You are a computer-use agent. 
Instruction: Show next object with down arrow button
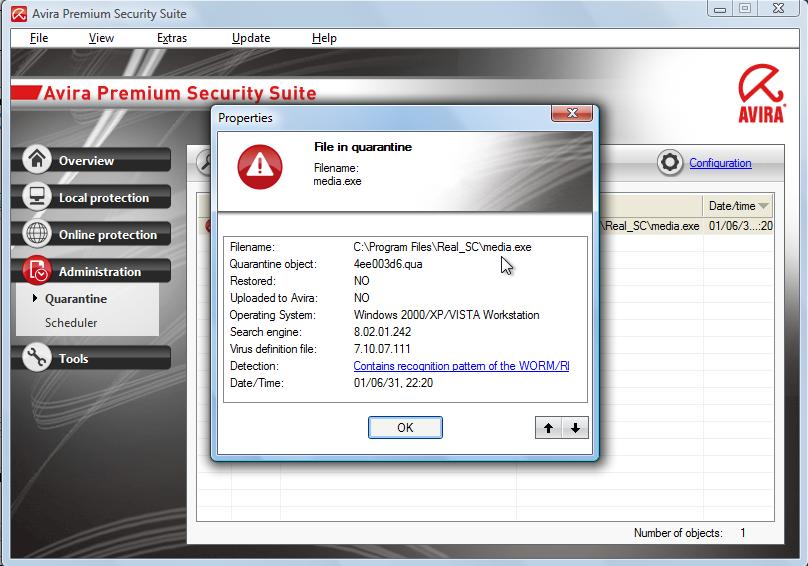tap(575, 428)
